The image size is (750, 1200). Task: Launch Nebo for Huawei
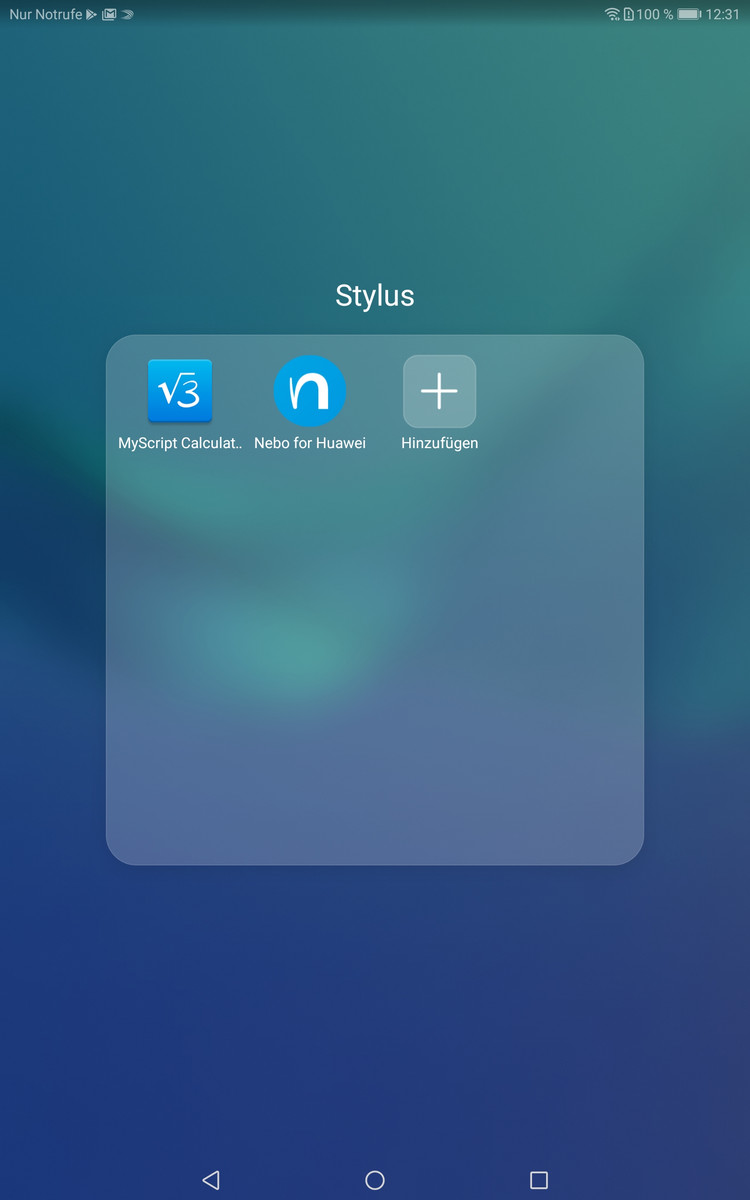[x=310, y=391]
